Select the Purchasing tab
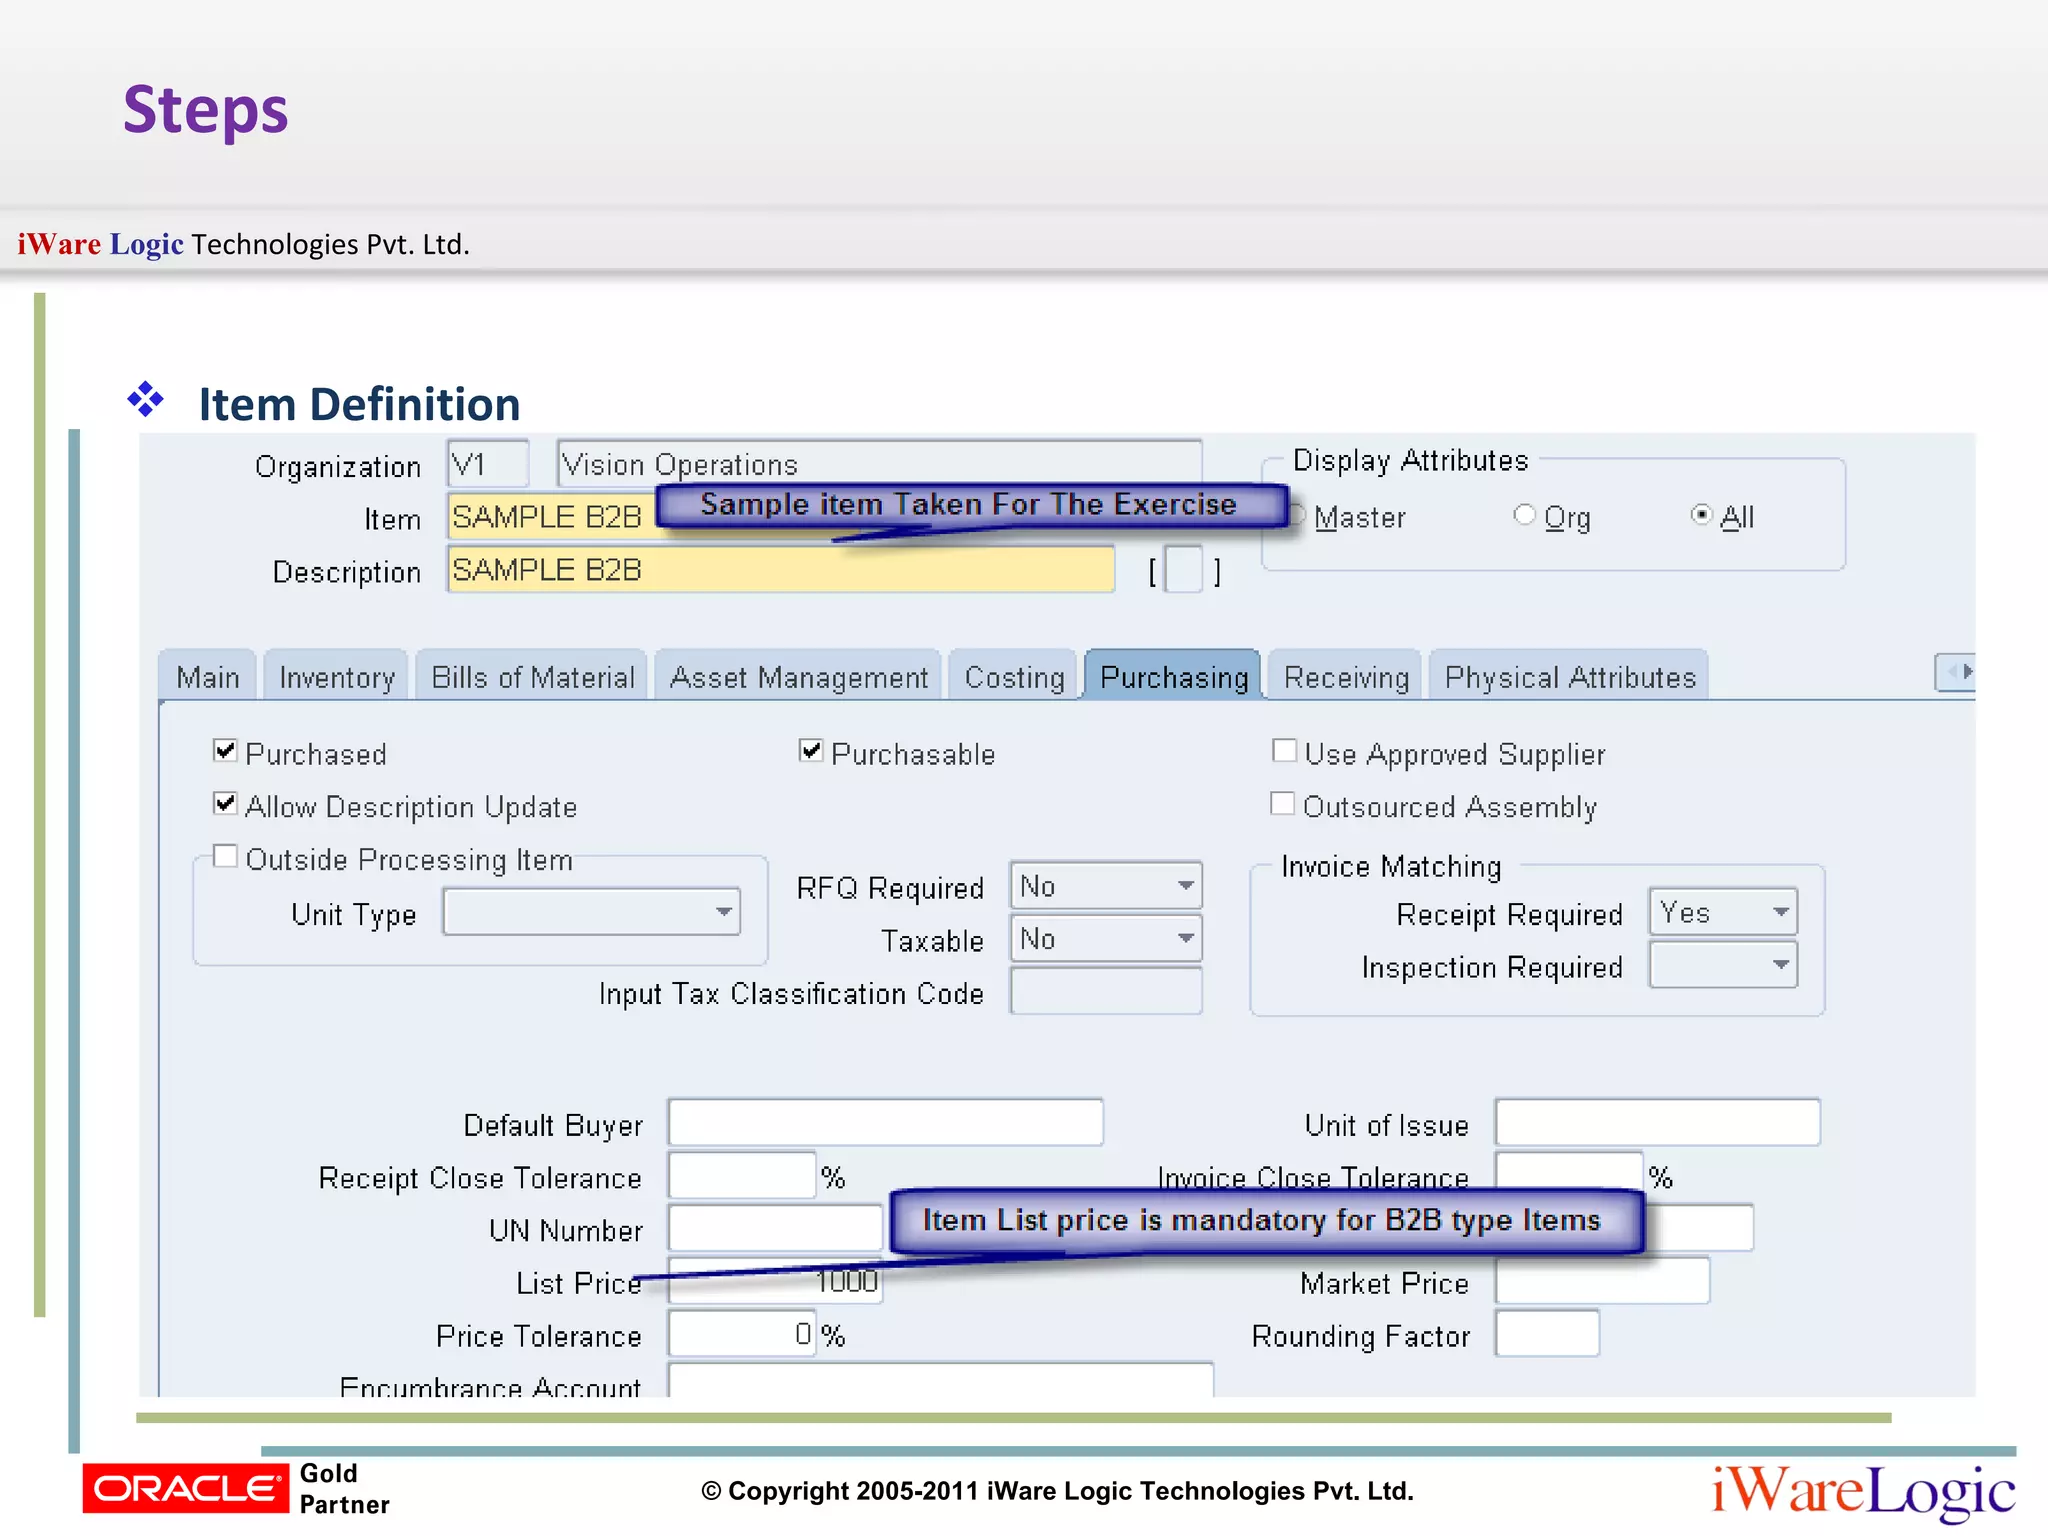2048x1536 pixels. pyautogui.click(x=1174, y=677)
